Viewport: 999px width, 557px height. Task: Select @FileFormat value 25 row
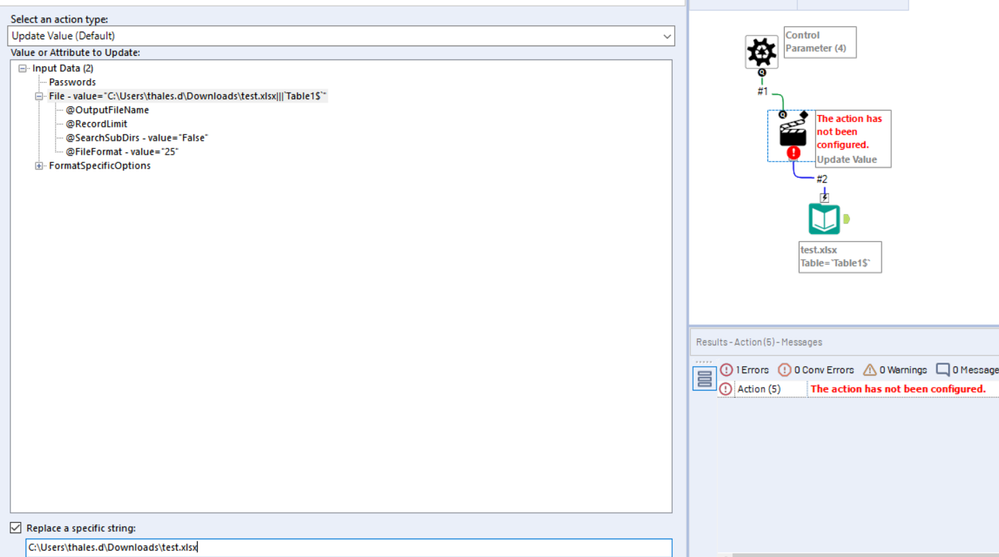[x=122, y=152]
